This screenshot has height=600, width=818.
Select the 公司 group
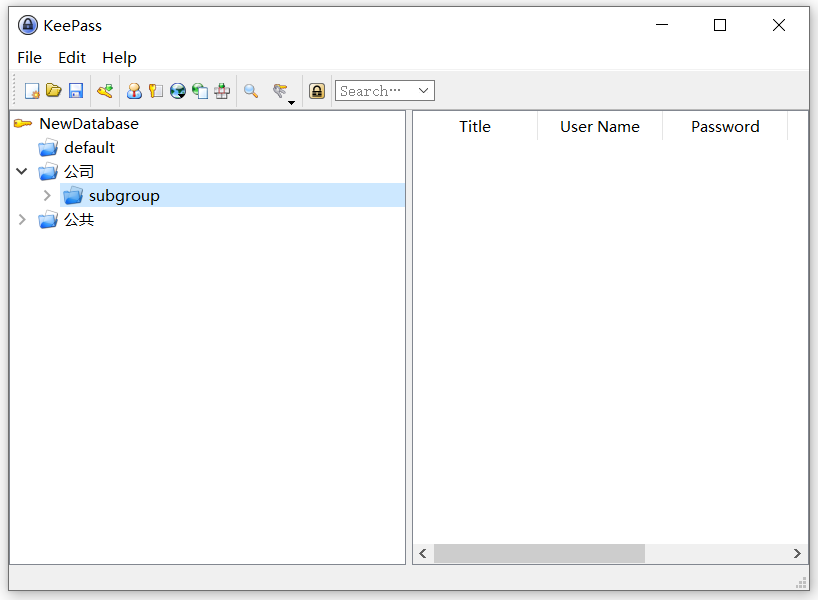79,171
